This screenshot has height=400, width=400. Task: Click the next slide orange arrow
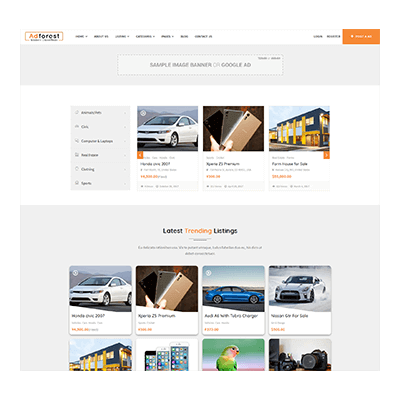click(326, 155)
